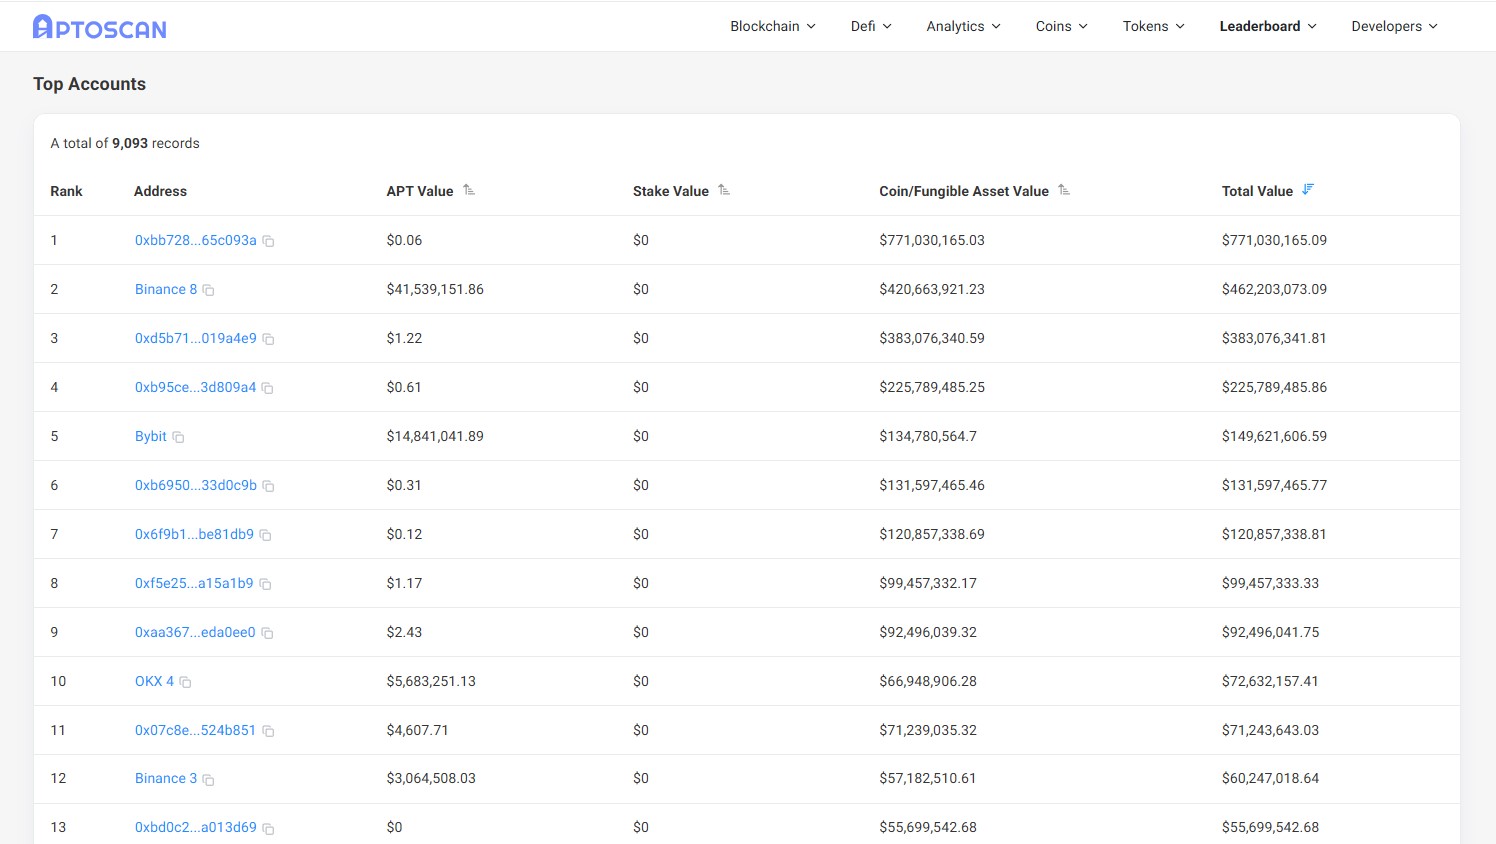Open account 0xbb728...65c093a
This screenshot has width=1496, height=844.
[x=196, y=240]
